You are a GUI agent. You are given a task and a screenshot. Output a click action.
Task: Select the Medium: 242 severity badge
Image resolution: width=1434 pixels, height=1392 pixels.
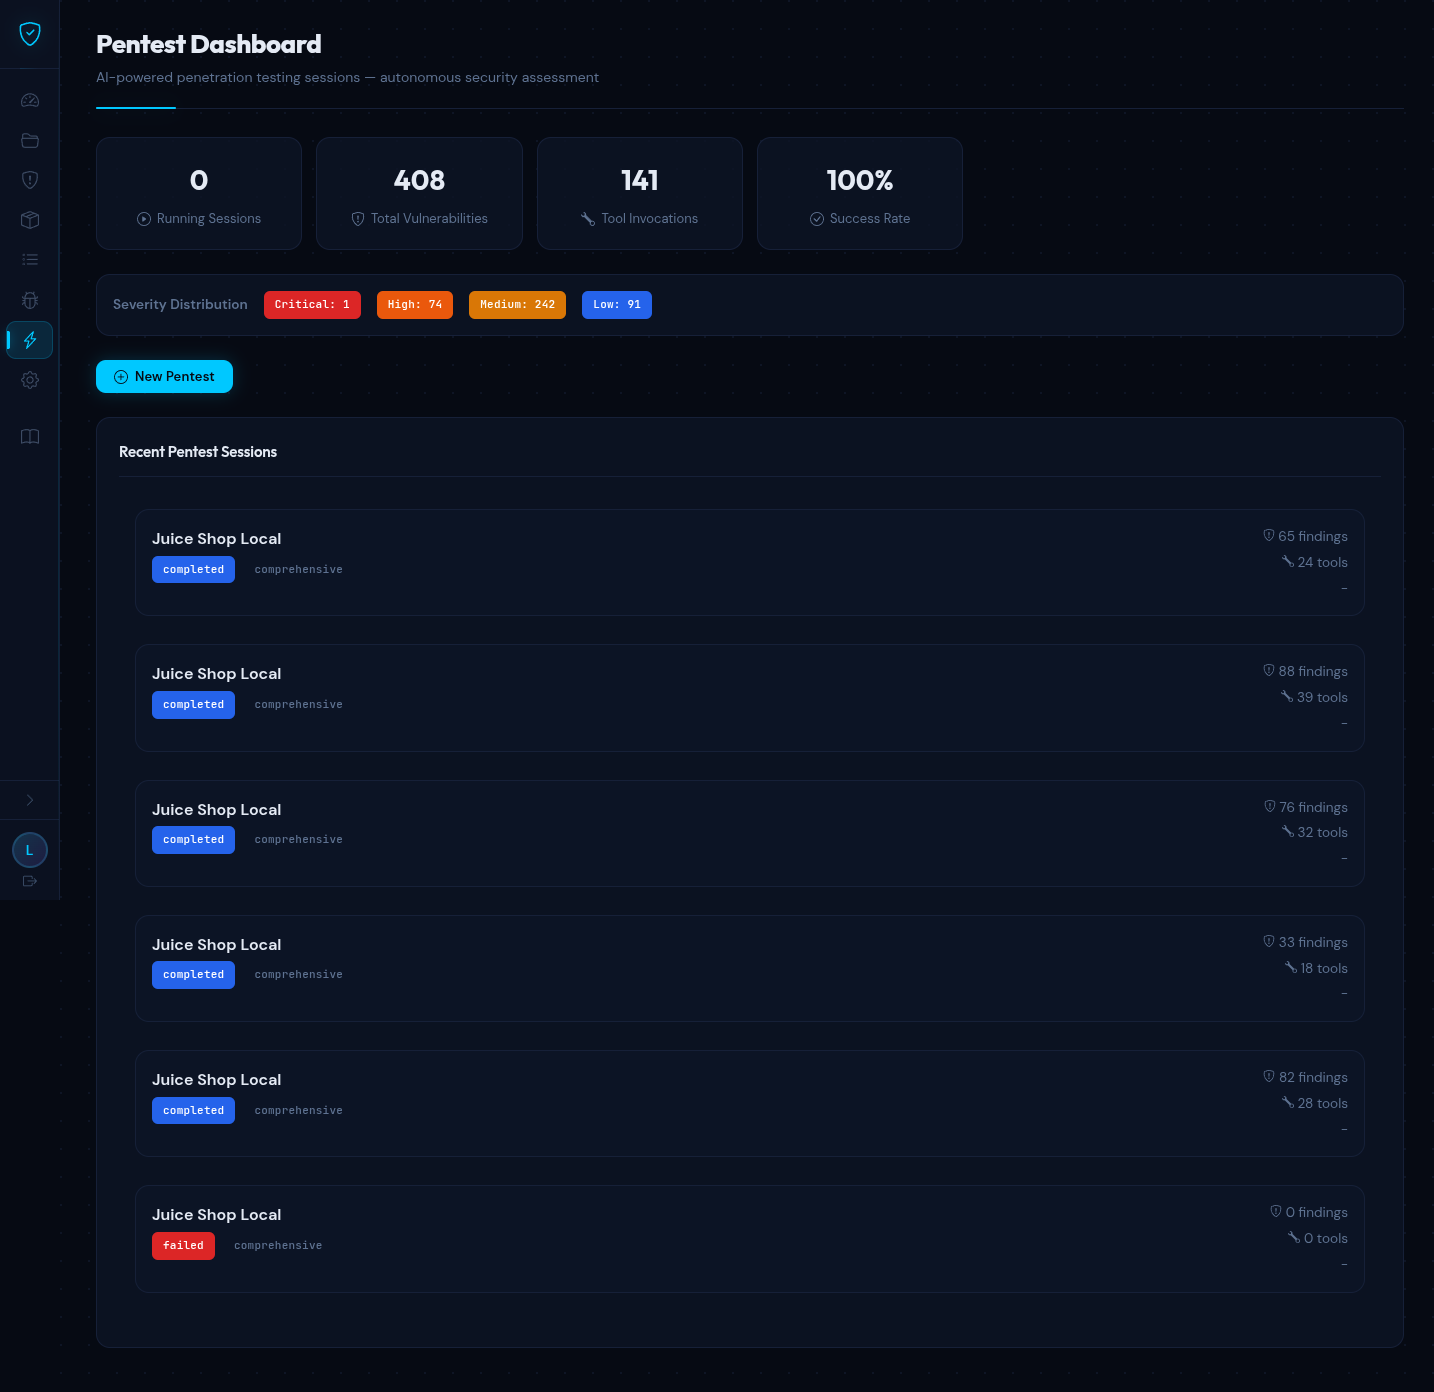(x=517, y=305)
